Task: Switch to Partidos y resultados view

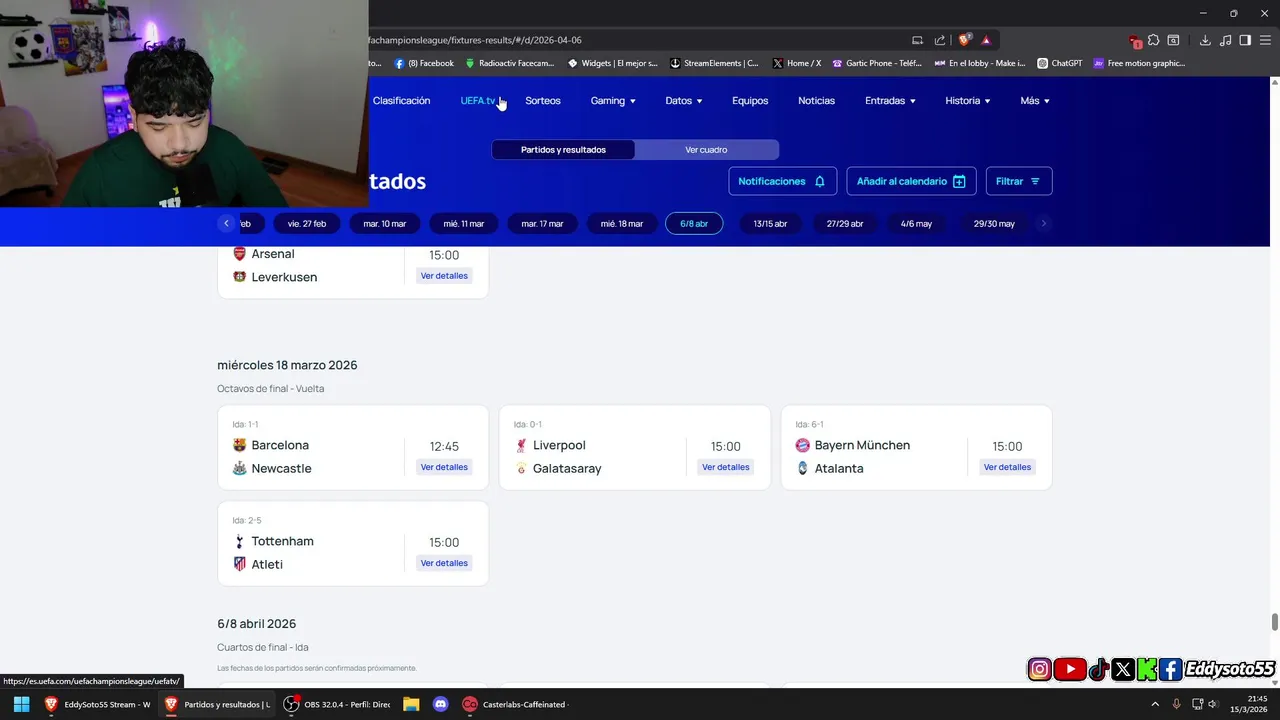Action: click(563, 150)
